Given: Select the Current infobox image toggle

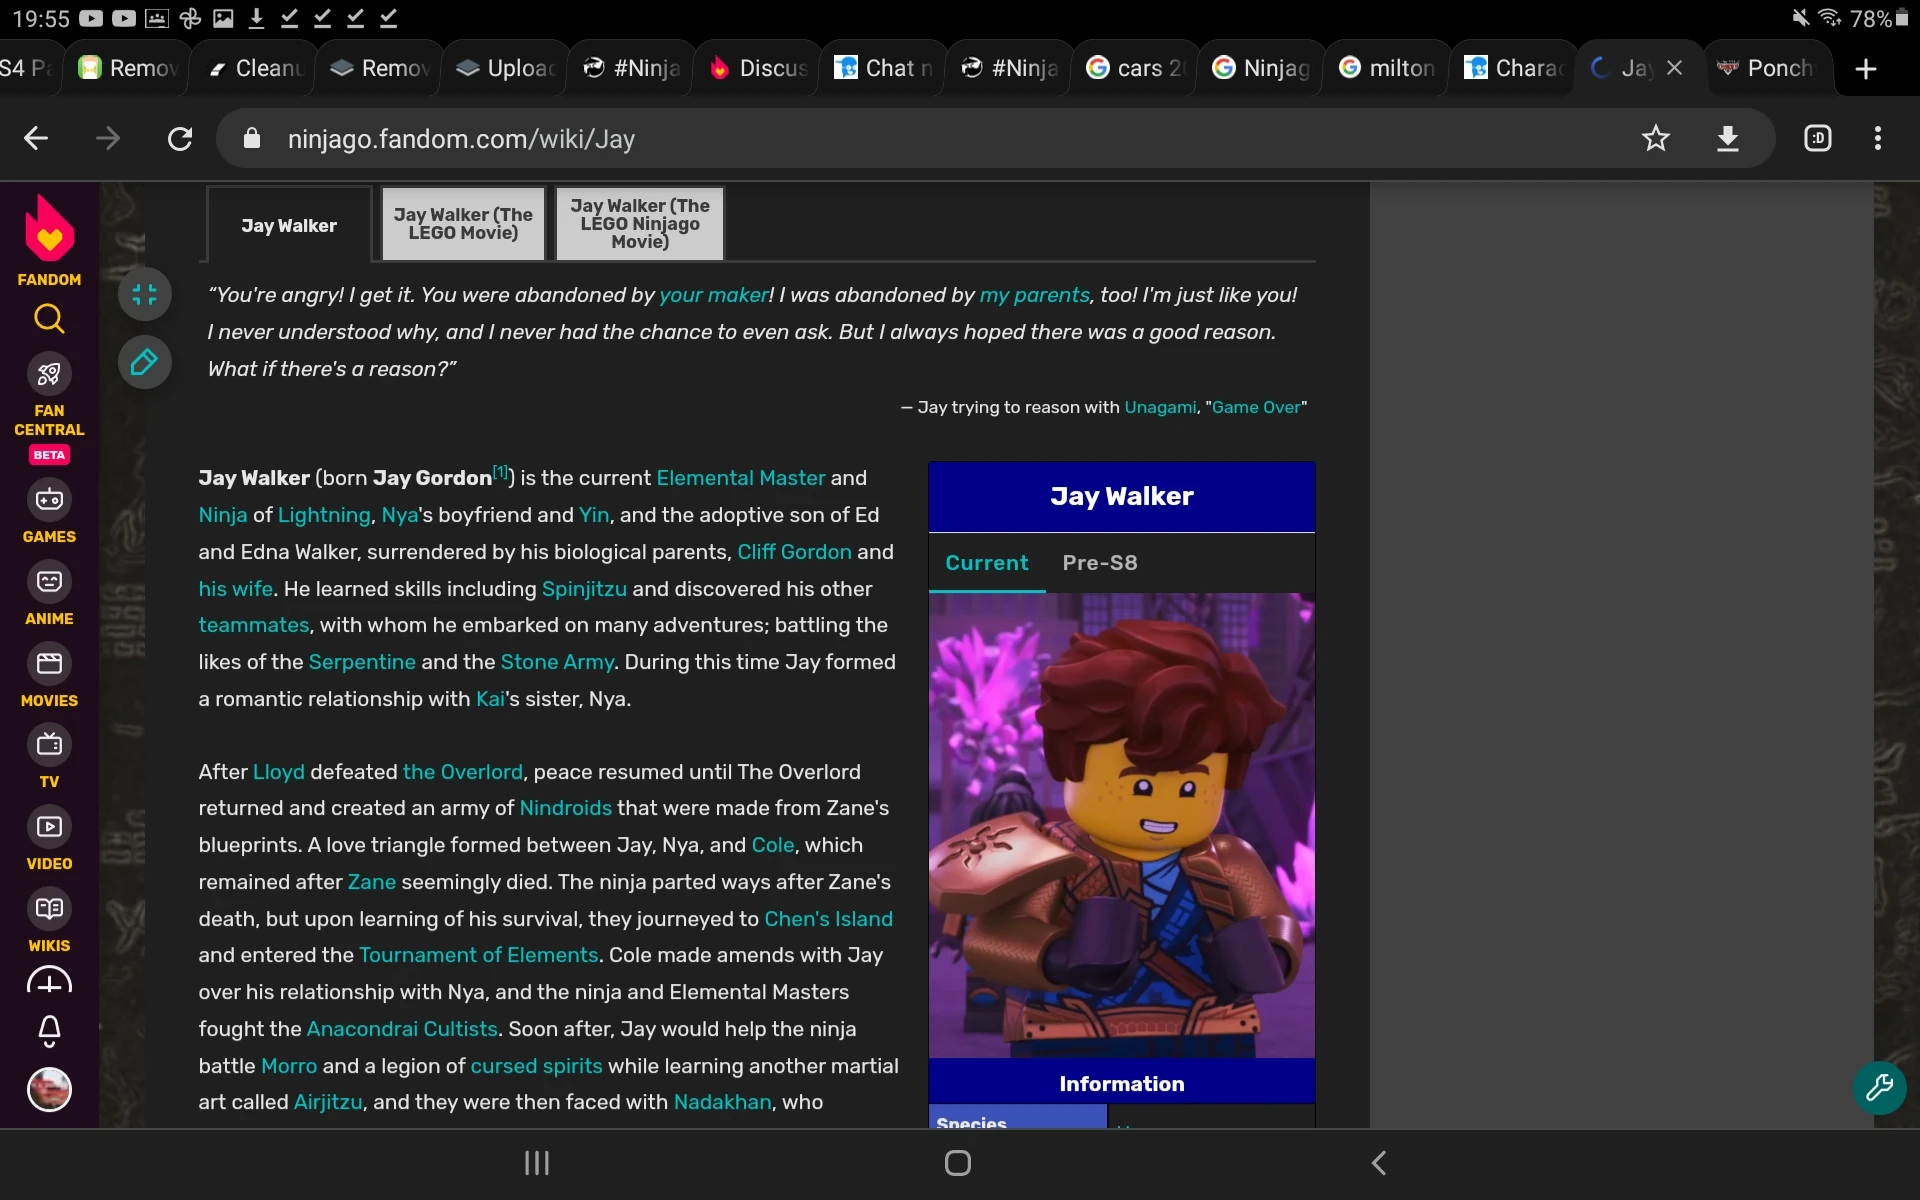Looking at the screenshot, I should click(986, 563).
